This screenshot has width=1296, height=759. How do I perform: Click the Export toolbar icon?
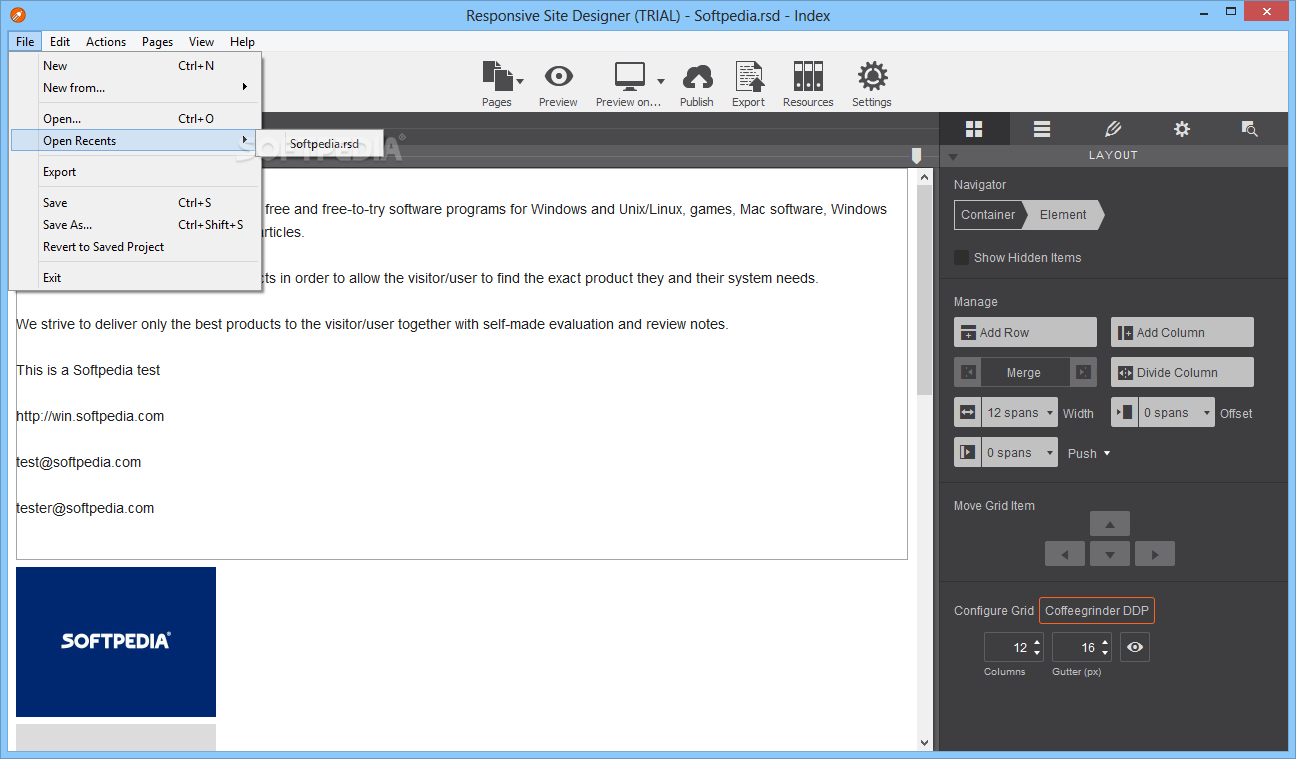749,77
